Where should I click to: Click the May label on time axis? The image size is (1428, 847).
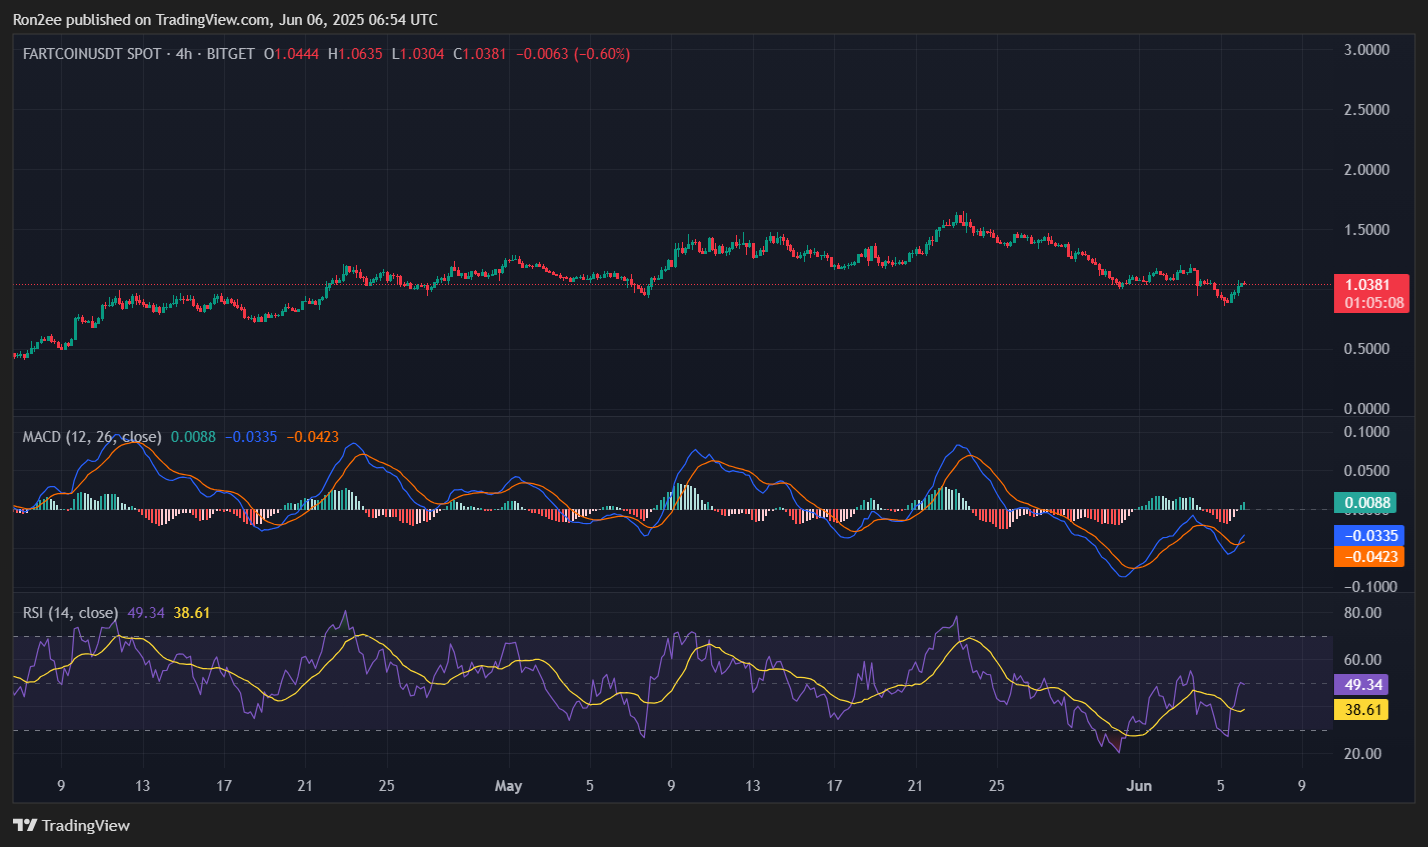coord(509,786)
